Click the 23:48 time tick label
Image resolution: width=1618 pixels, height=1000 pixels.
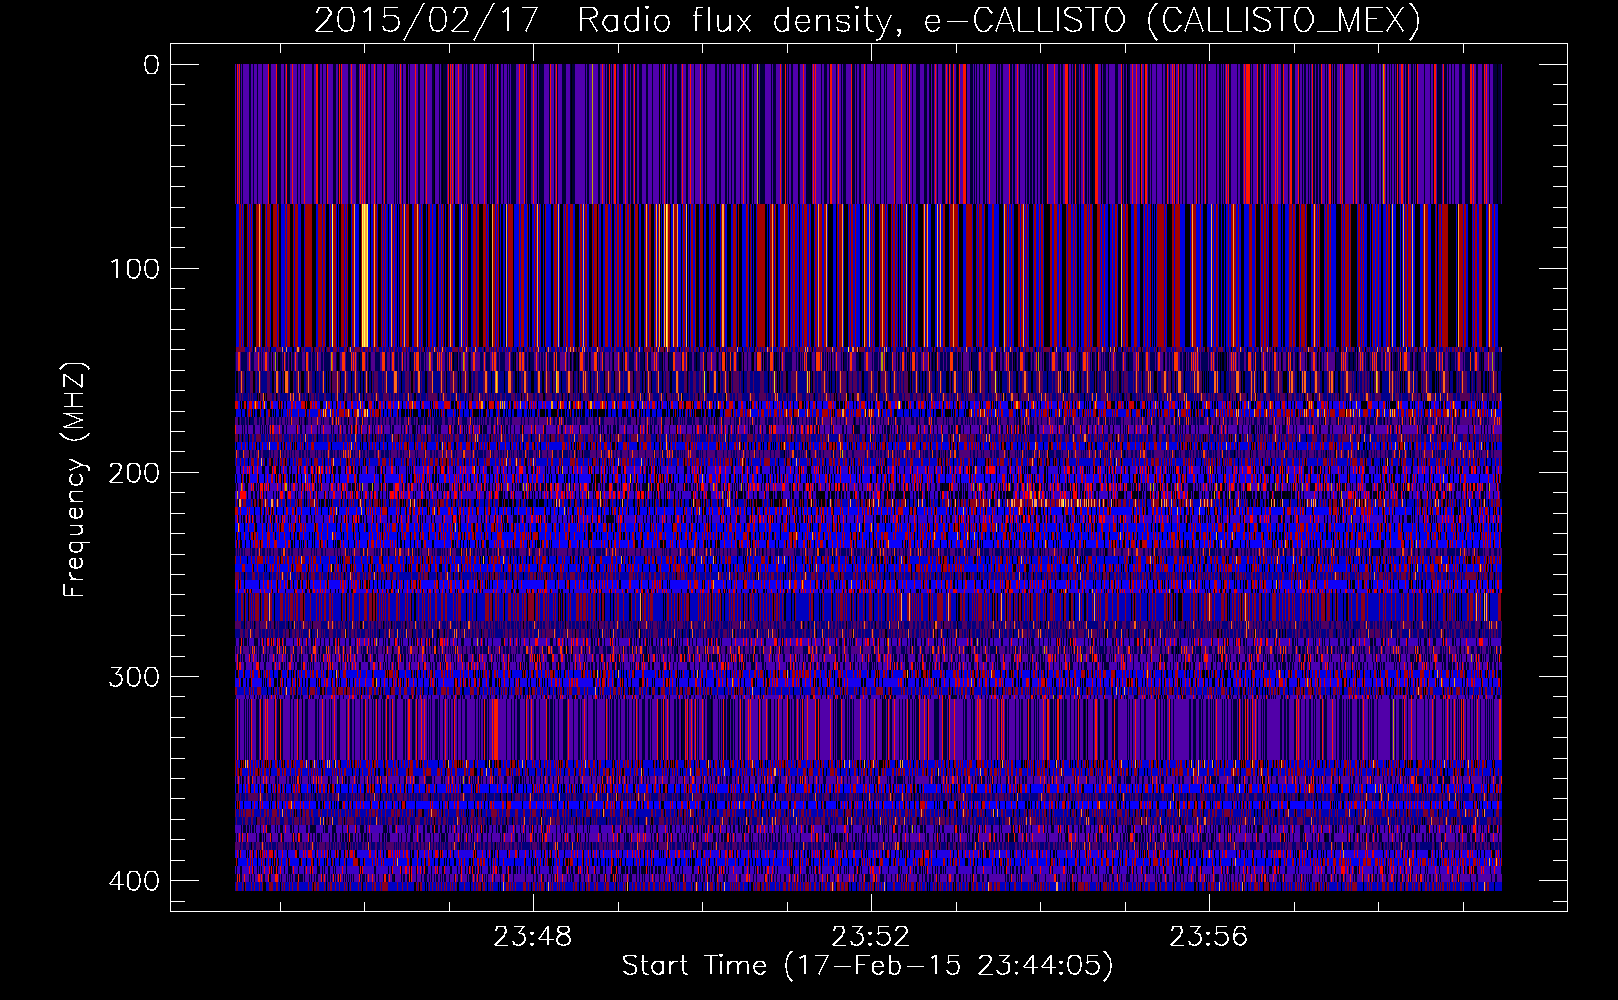tap(533, 937)
